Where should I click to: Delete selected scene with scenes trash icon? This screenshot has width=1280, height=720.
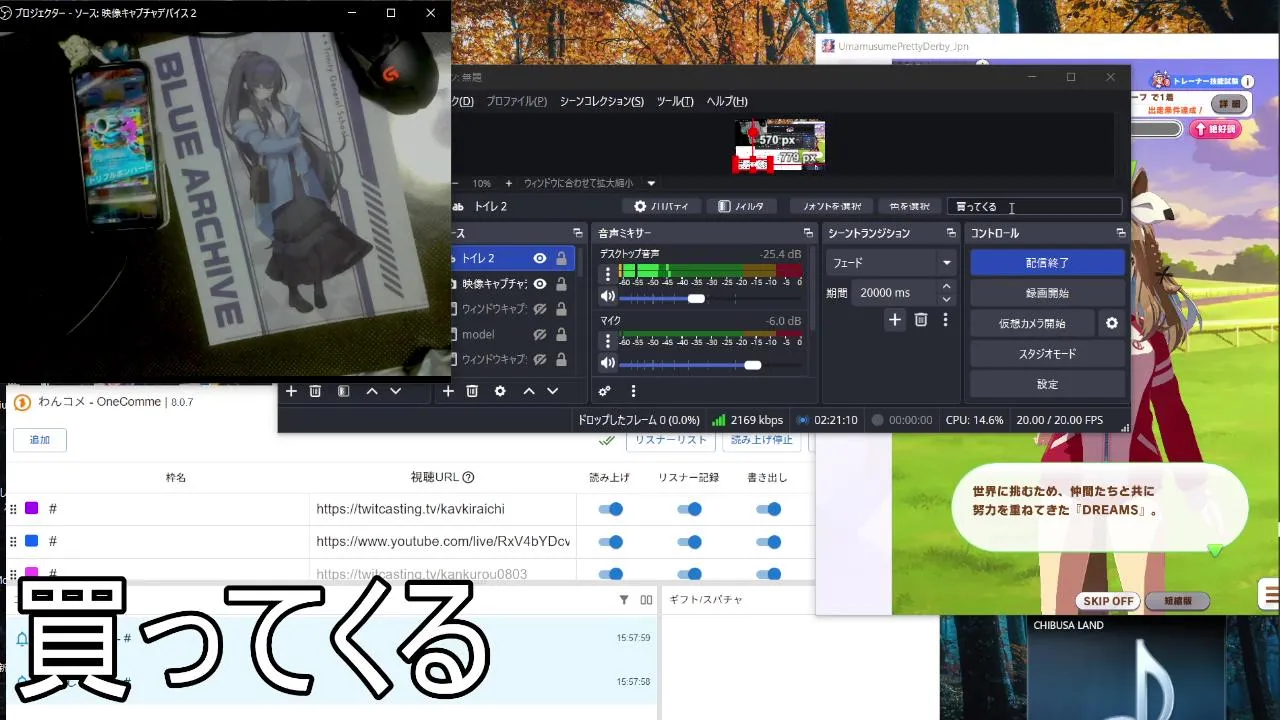click(315, 391)
